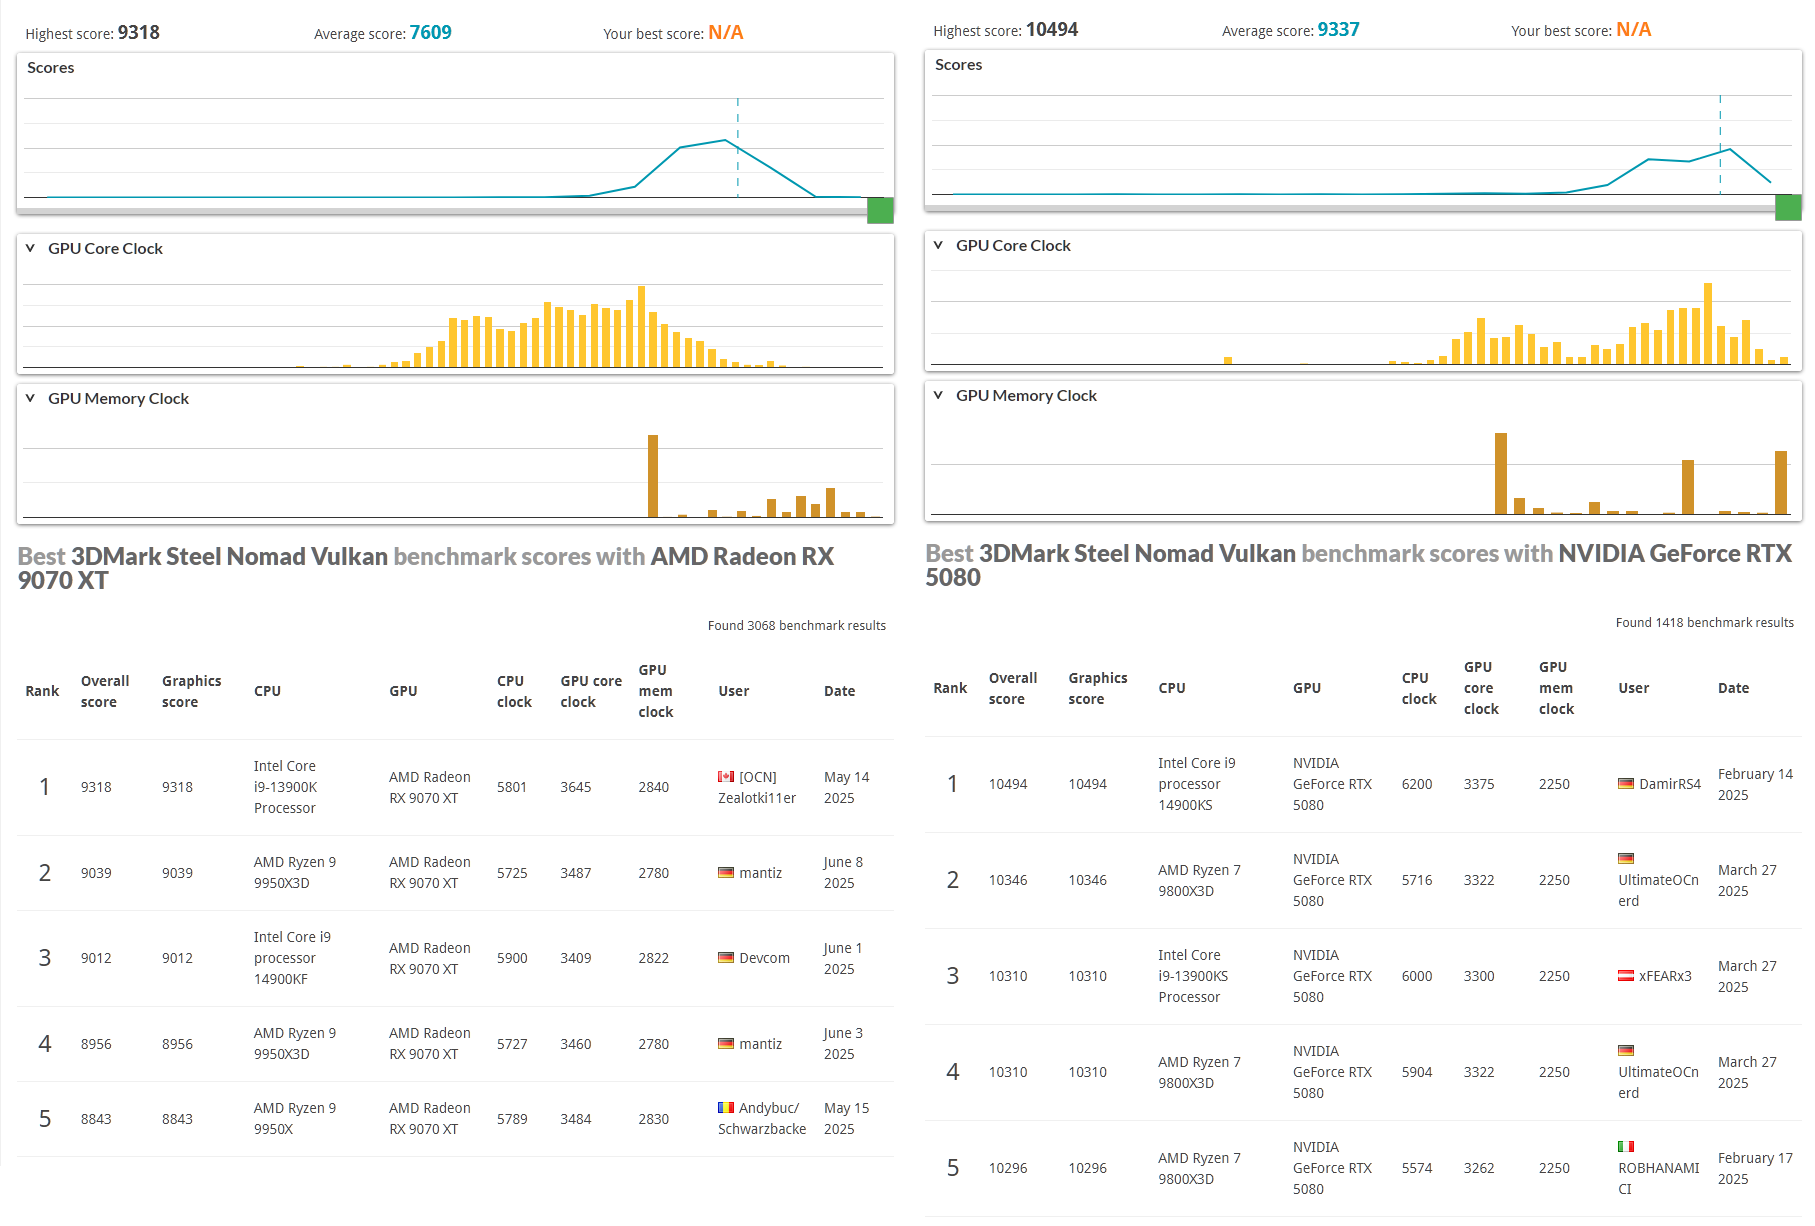Click German flag beside Devcom

[726, 958]
